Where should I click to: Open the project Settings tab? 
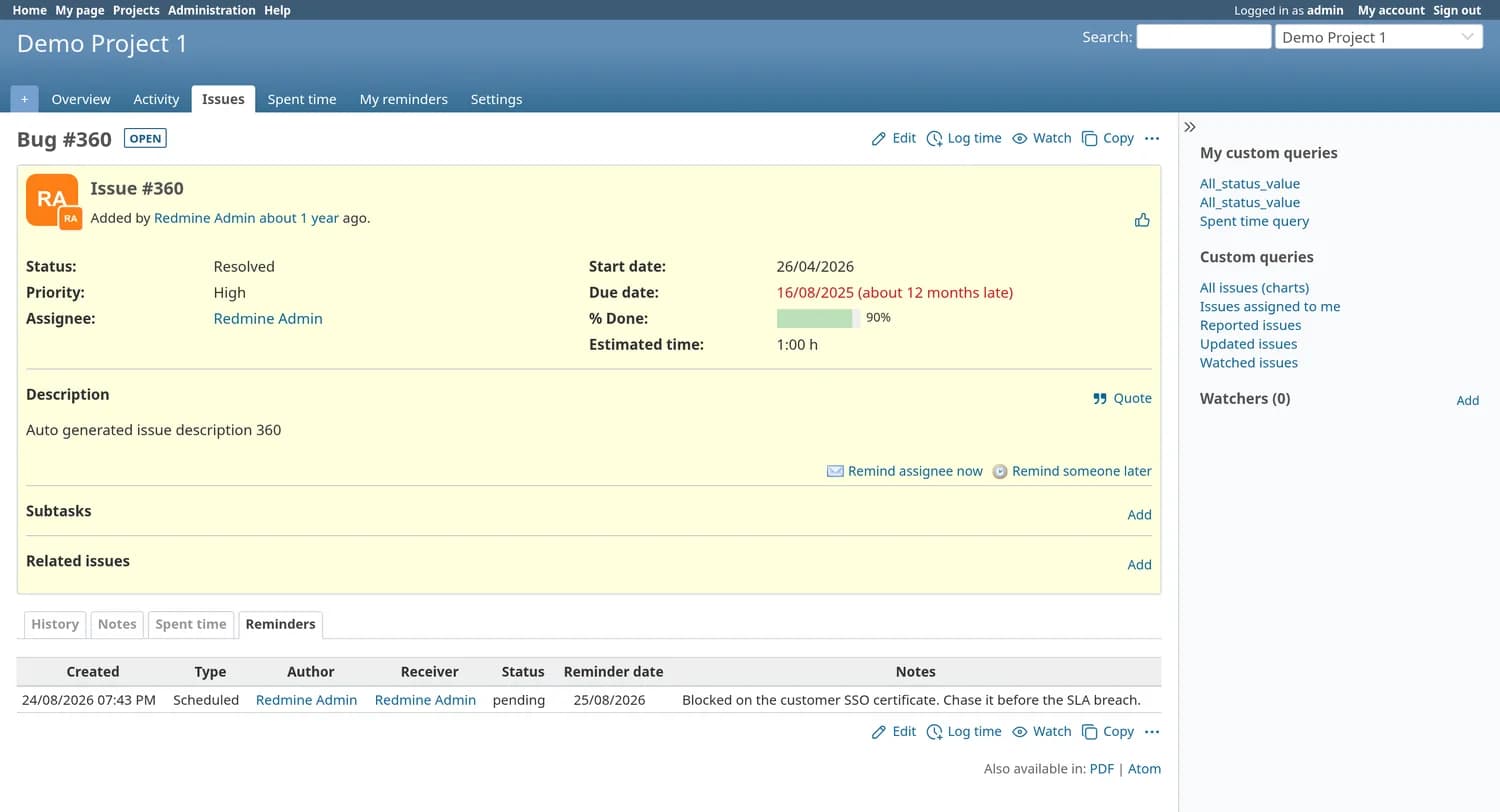497,99
